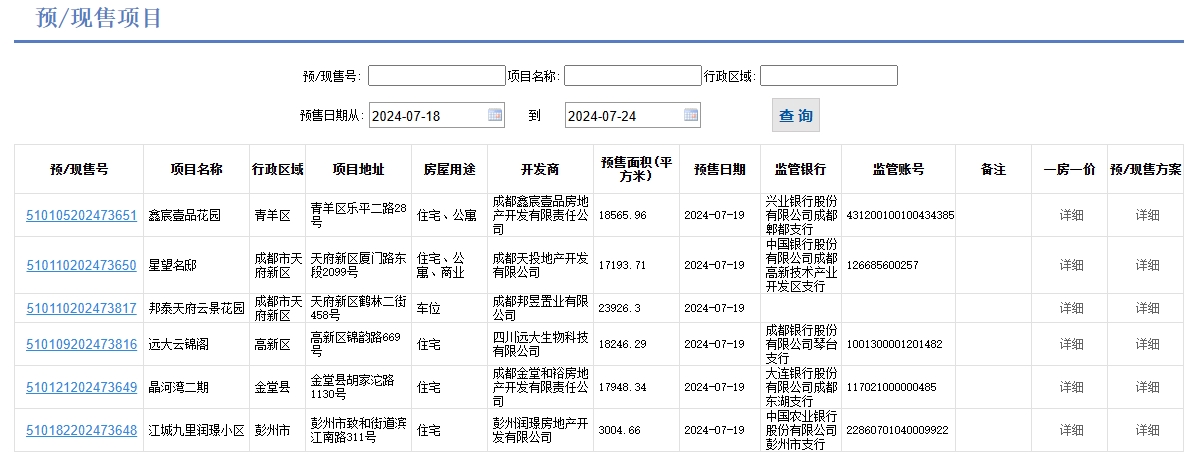View 一房一价 详细 for 远大云锦阁
Screen dimensions: 1192x457
1071,344
